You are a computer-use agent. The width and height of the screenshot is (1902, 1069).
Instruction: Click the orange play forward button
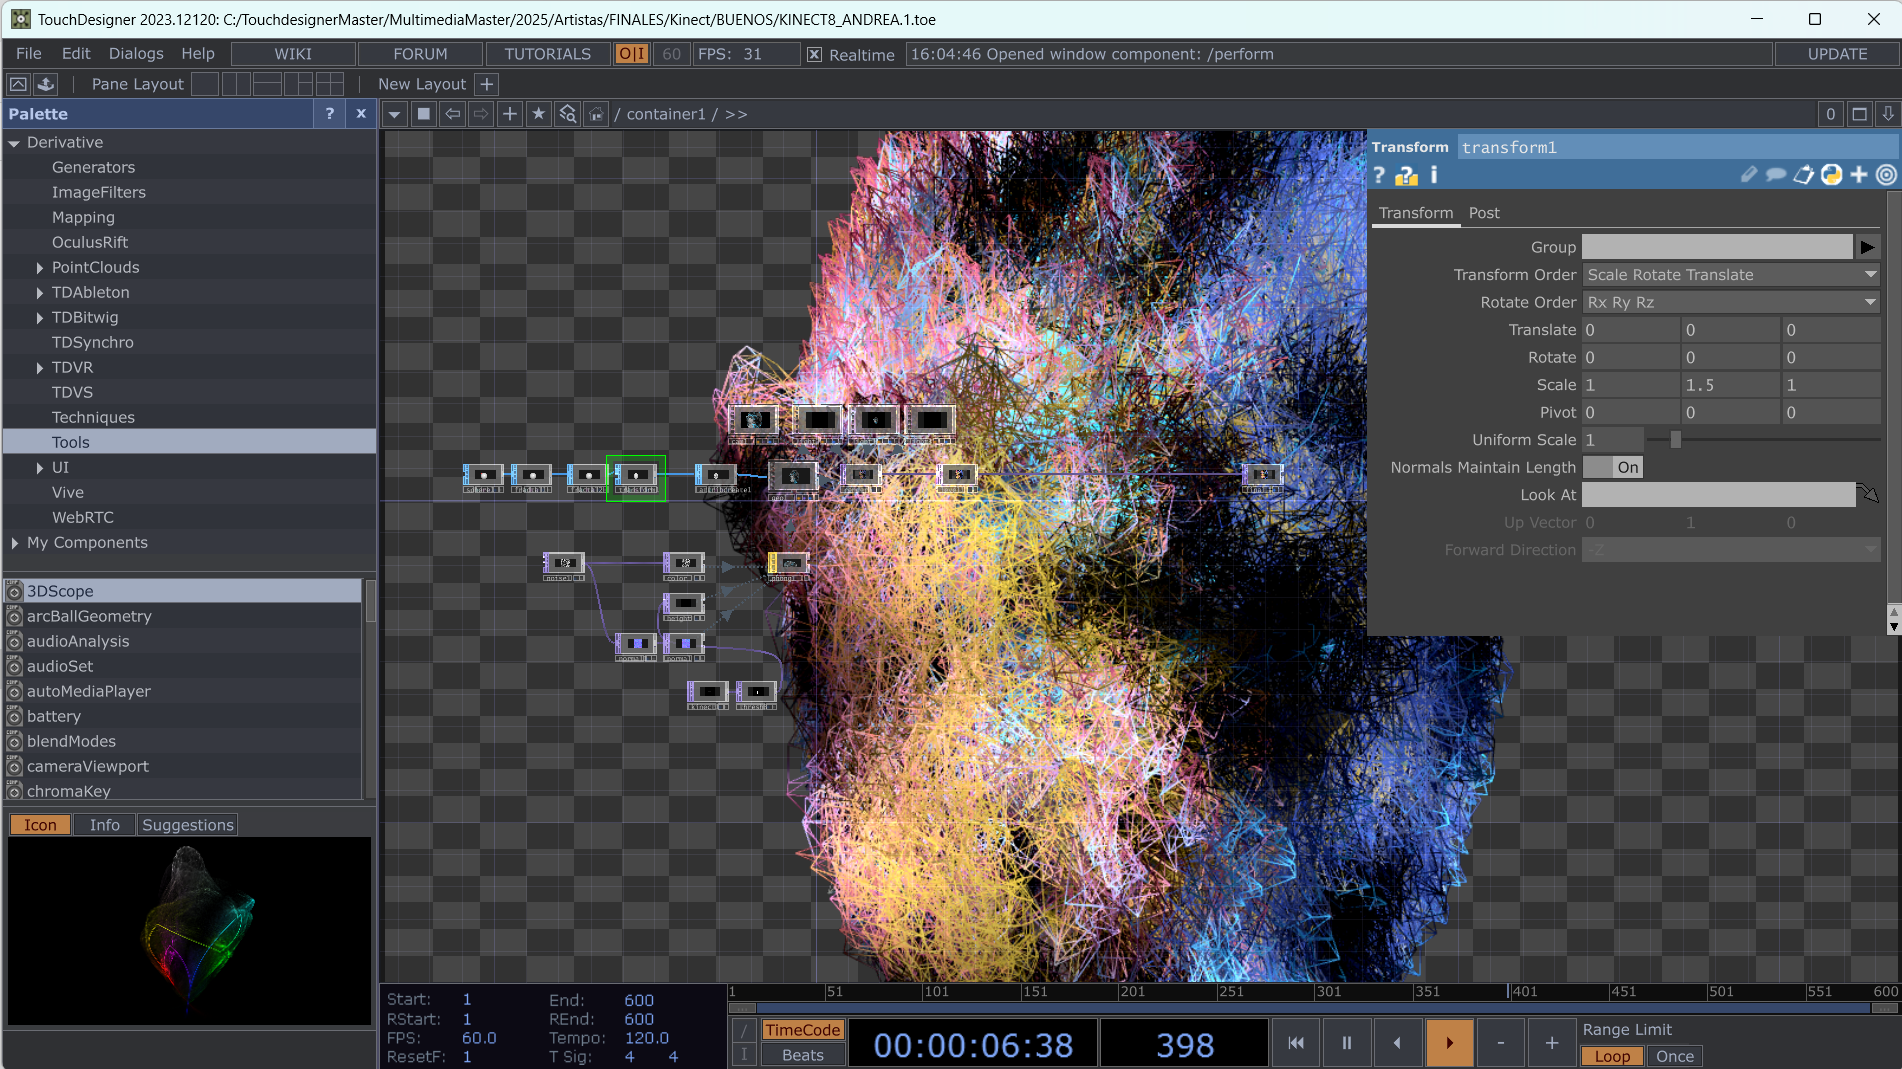click(x=1449, y=1043)
